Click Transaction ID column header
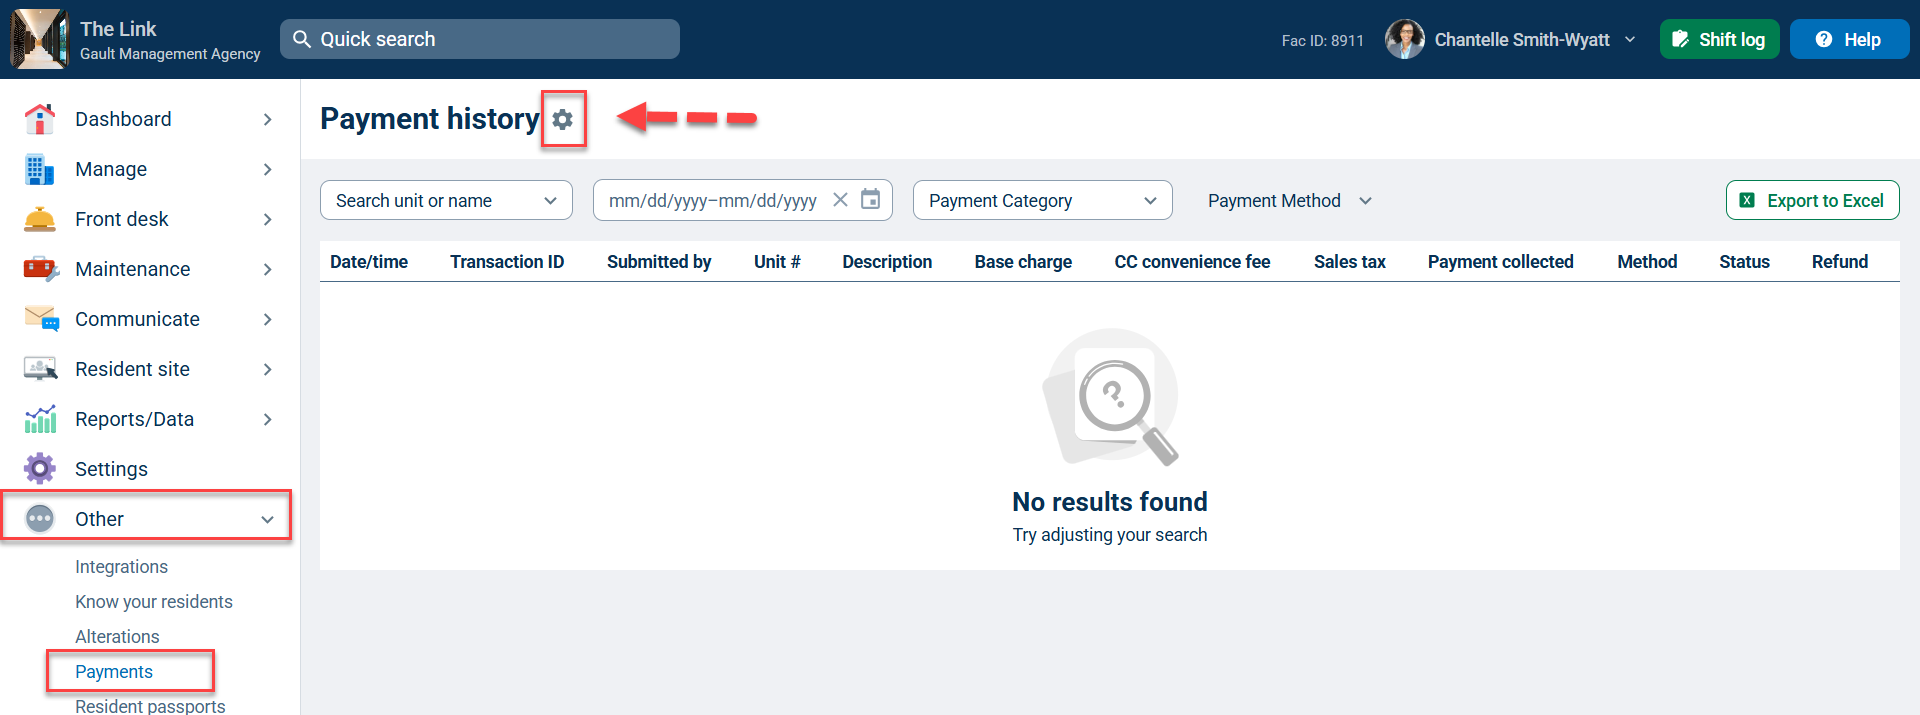The width and height of the screenshot is (1920, 715). [507, 262]
